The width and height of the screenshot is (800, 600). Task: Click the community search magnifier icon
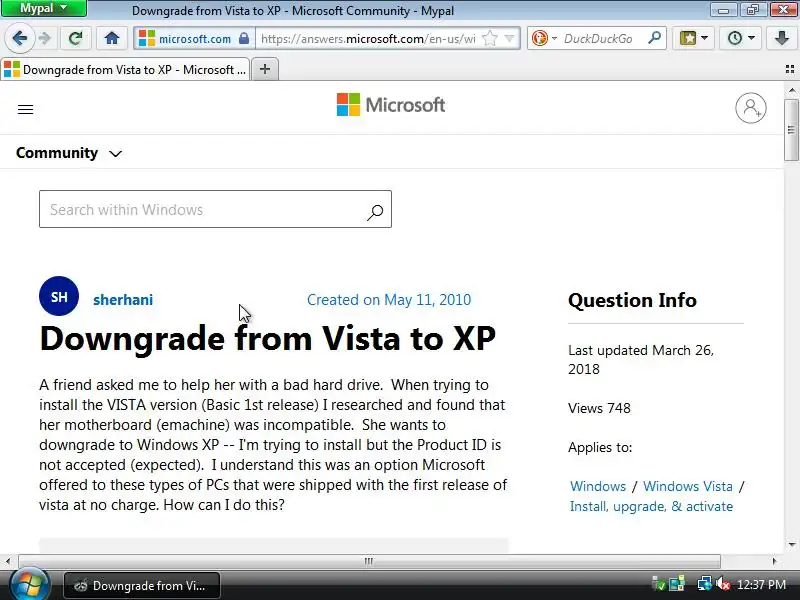(x=375, y=211)
